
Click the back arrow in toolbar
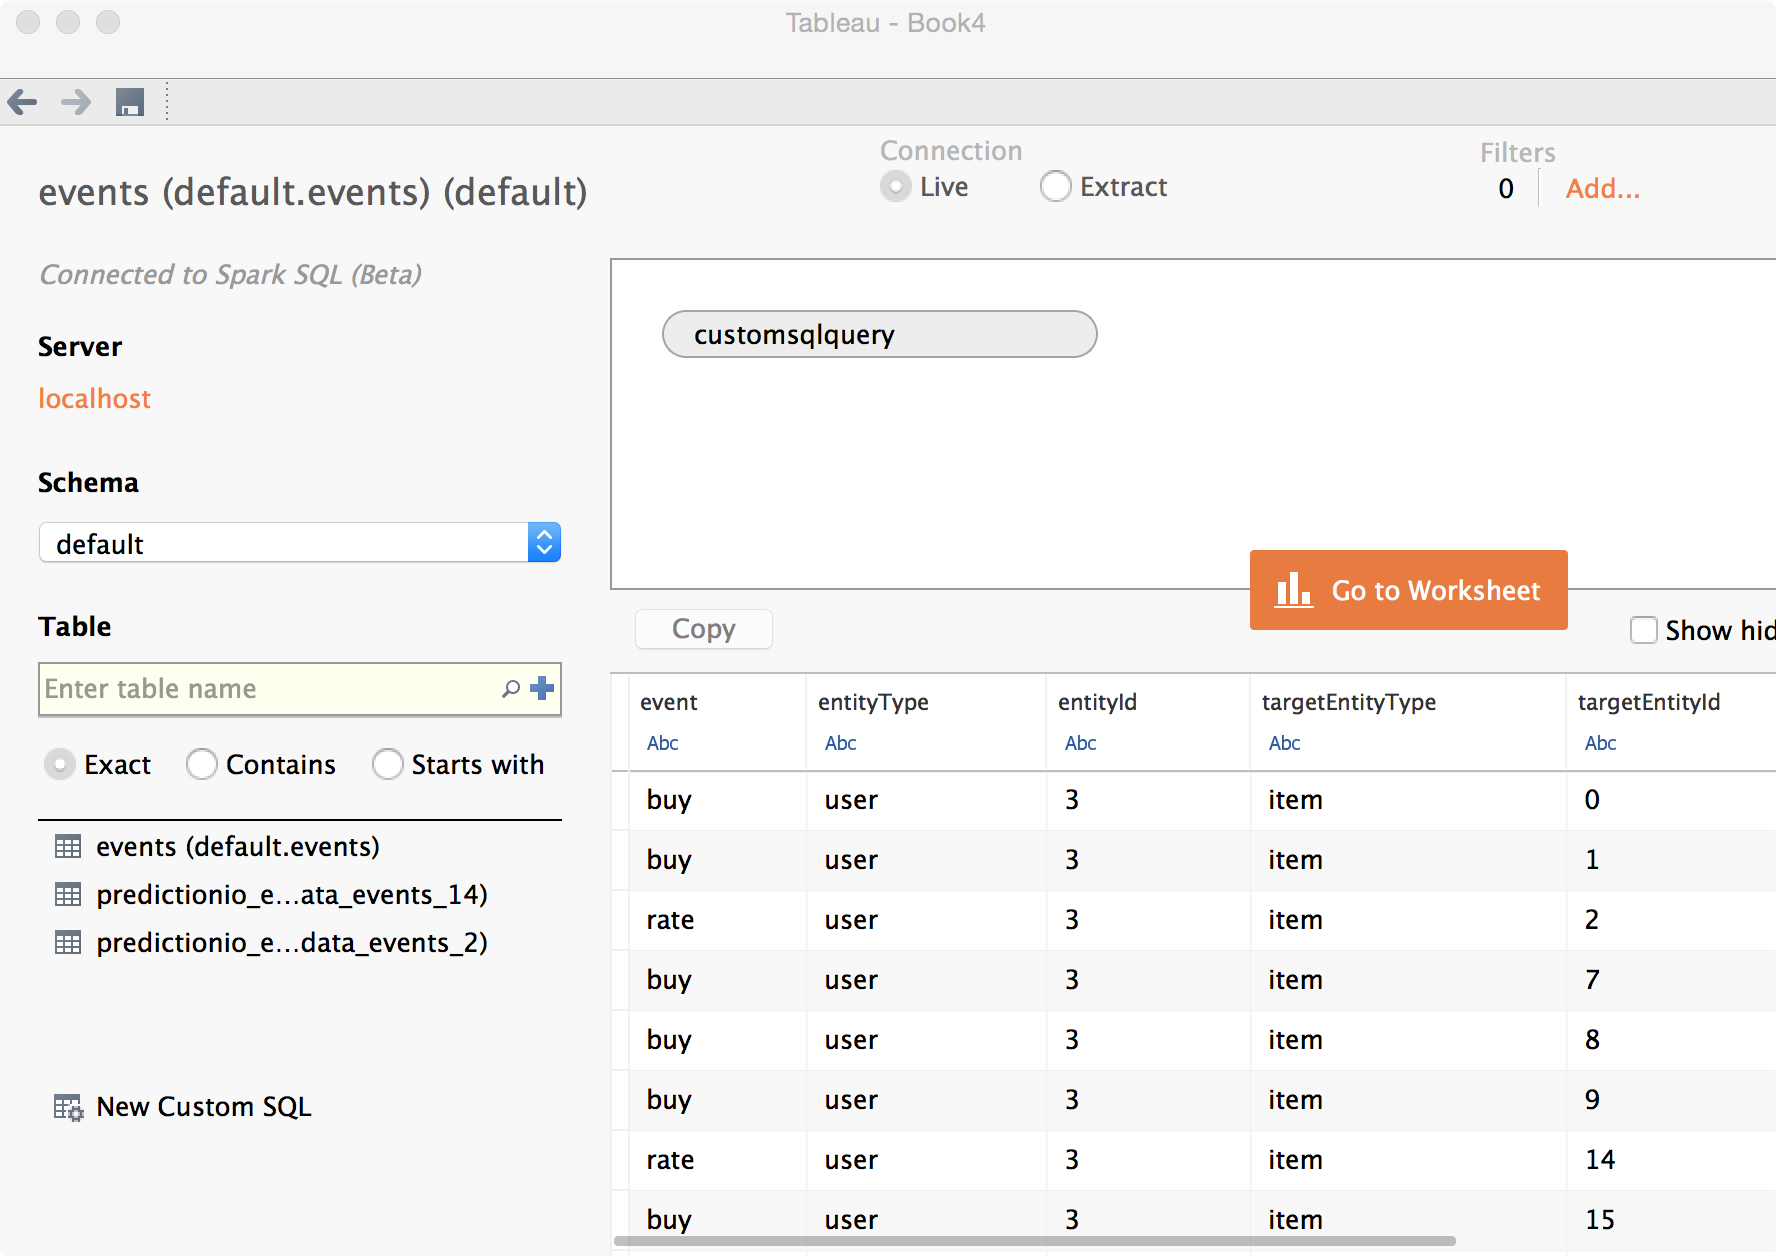(x=22, y=102)
